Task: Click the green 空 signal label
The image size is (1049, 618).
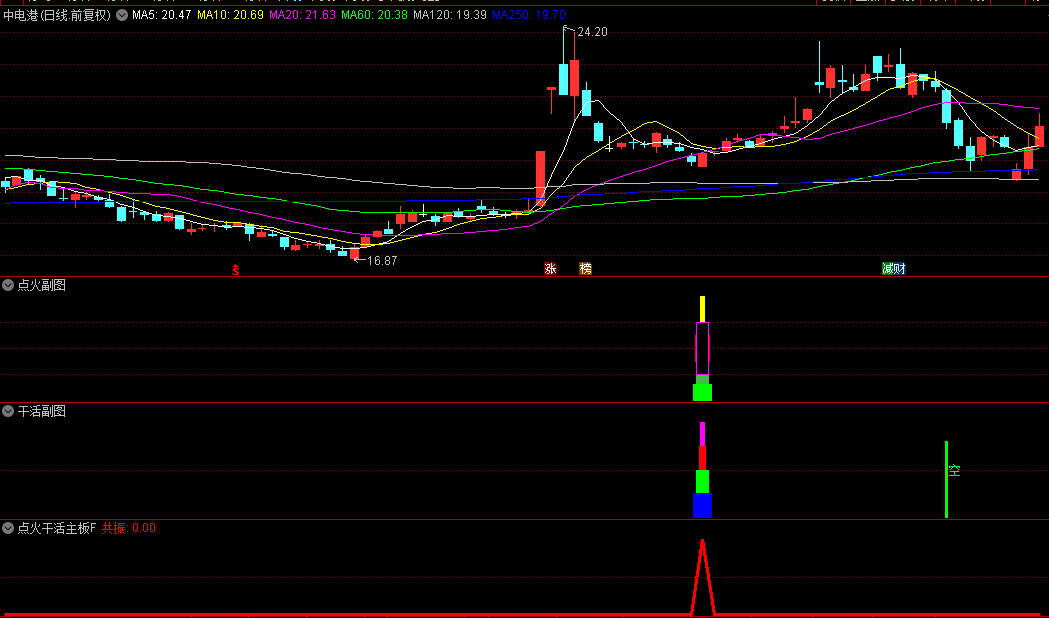Action: (955, 470)
